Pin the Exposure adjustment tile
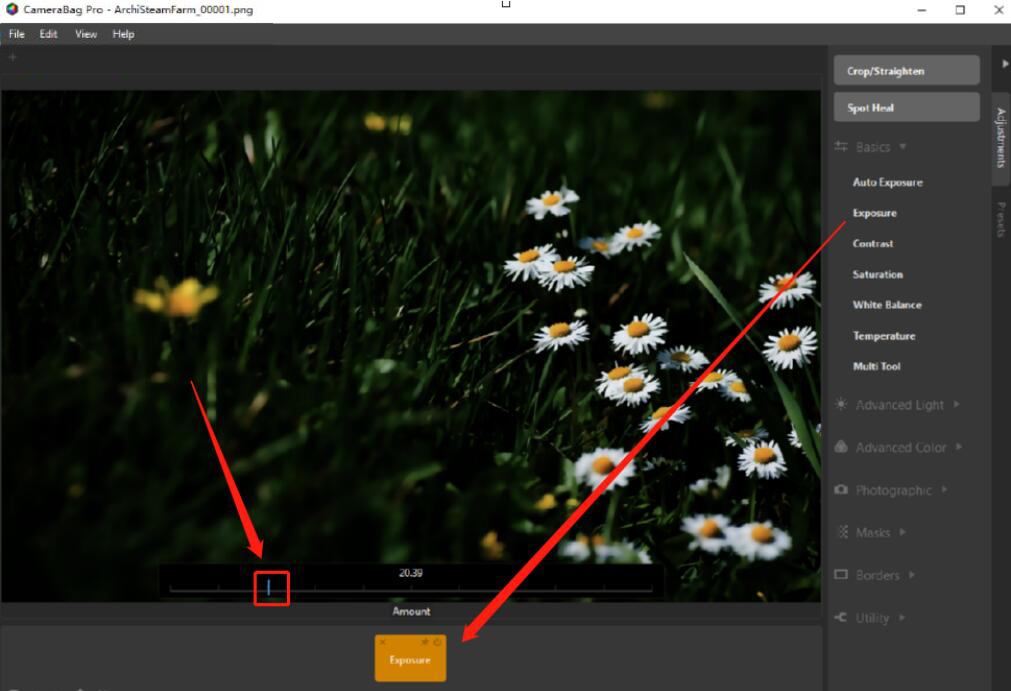This screenshot has width=1011, height=691. (x=425, y=642)
